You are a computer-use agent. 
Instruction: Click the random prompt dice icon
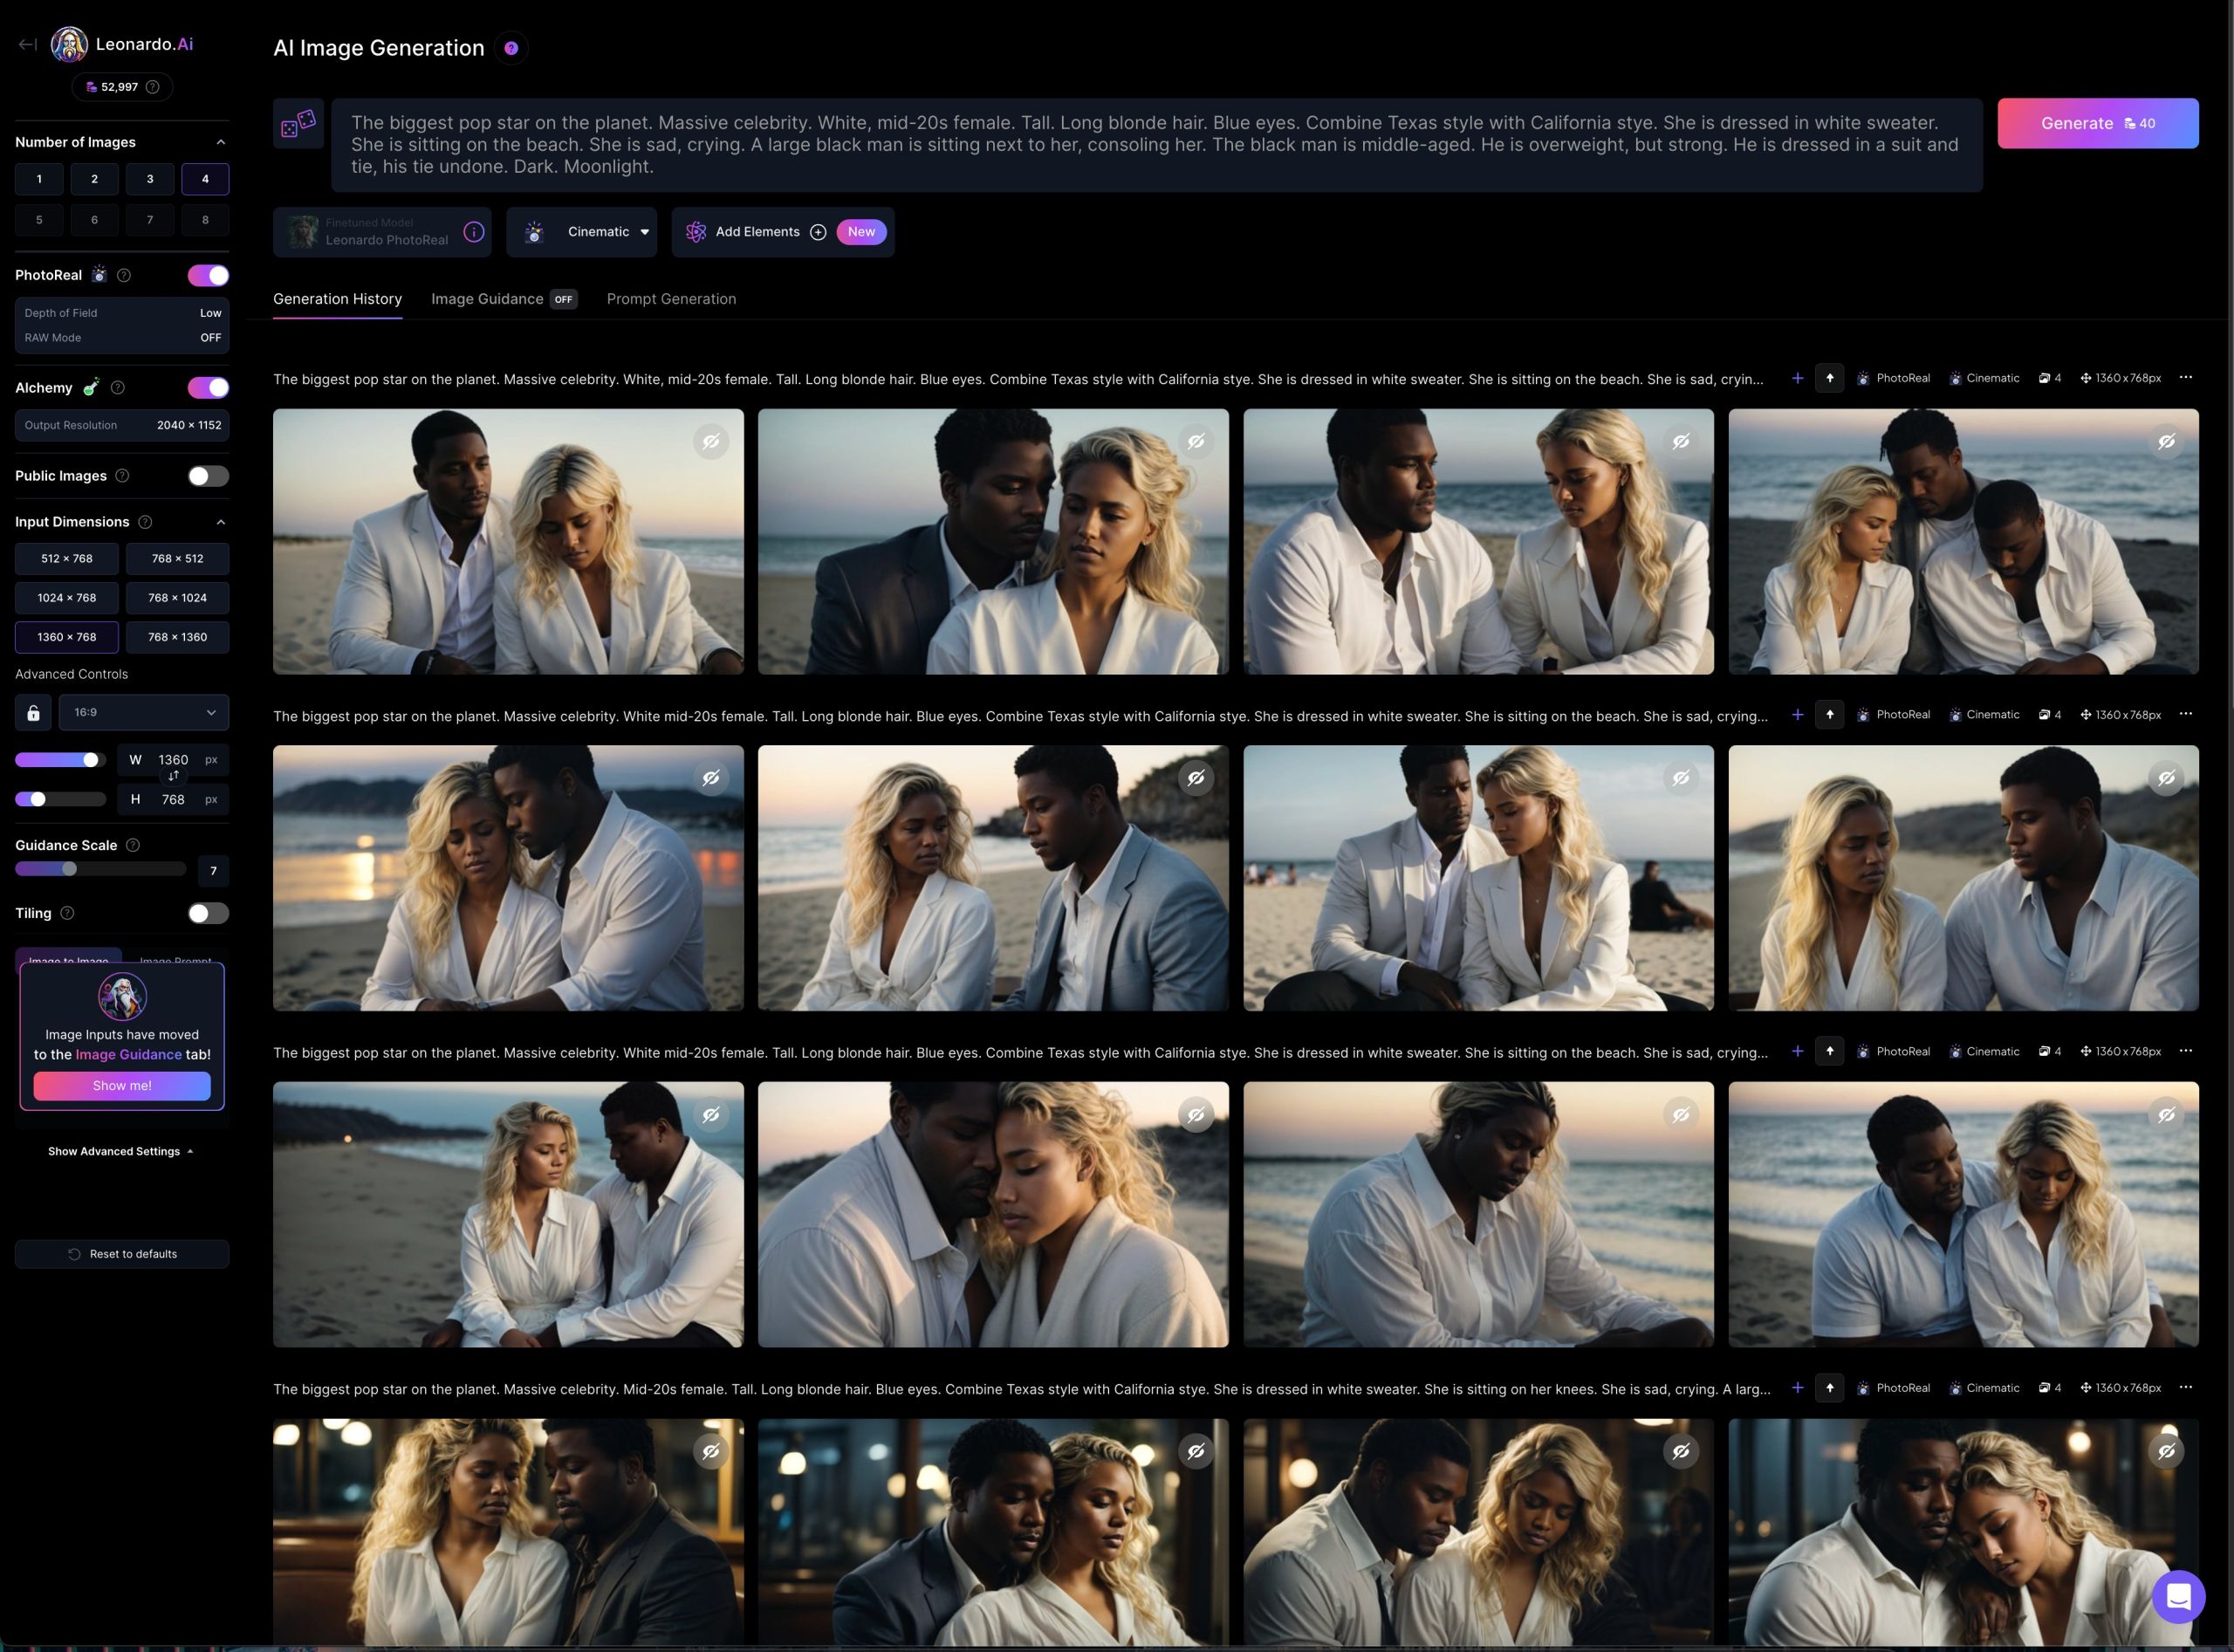(x=298, y=123)
